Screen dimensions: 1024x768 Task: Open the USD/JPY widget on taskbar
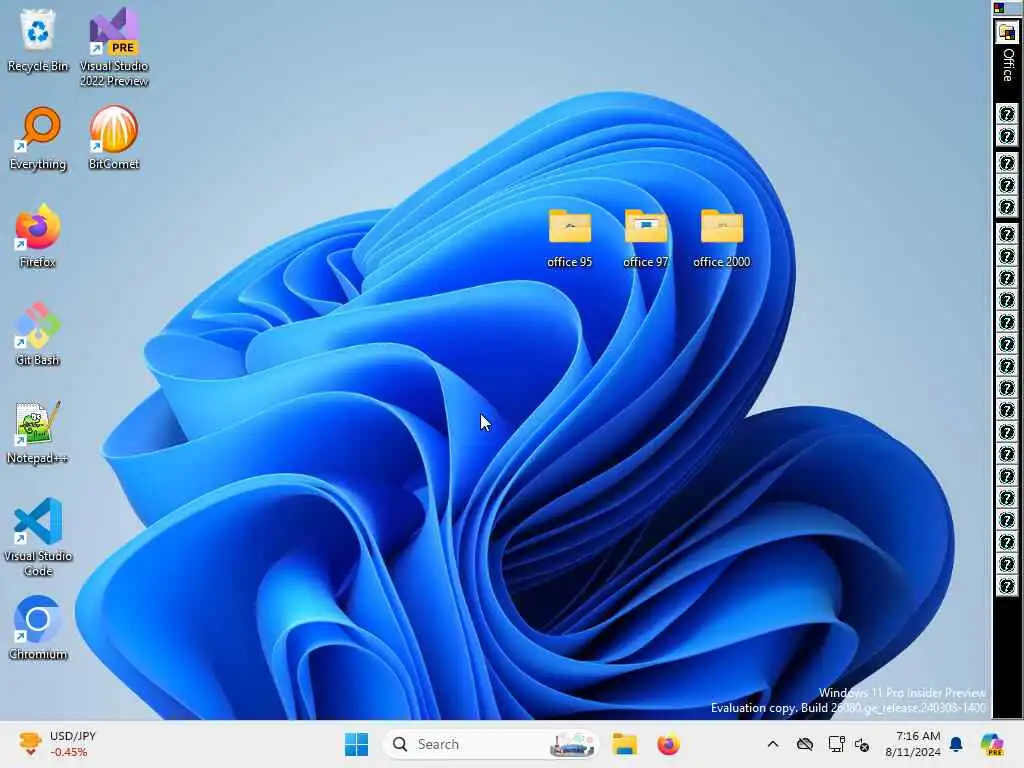(57, 744)
